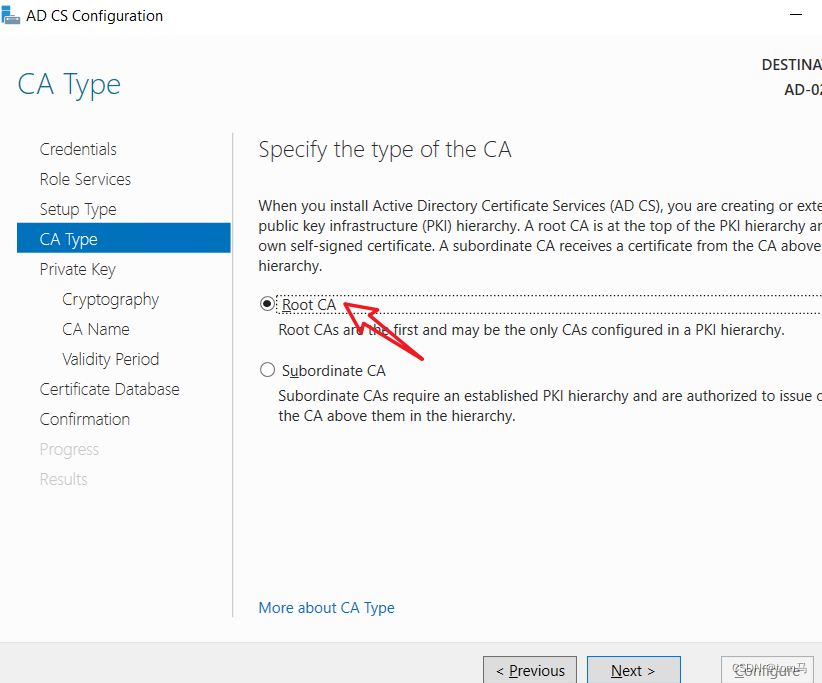
Task: Click the Previous button
Action: pyautogui.click(x=530, y=670)
